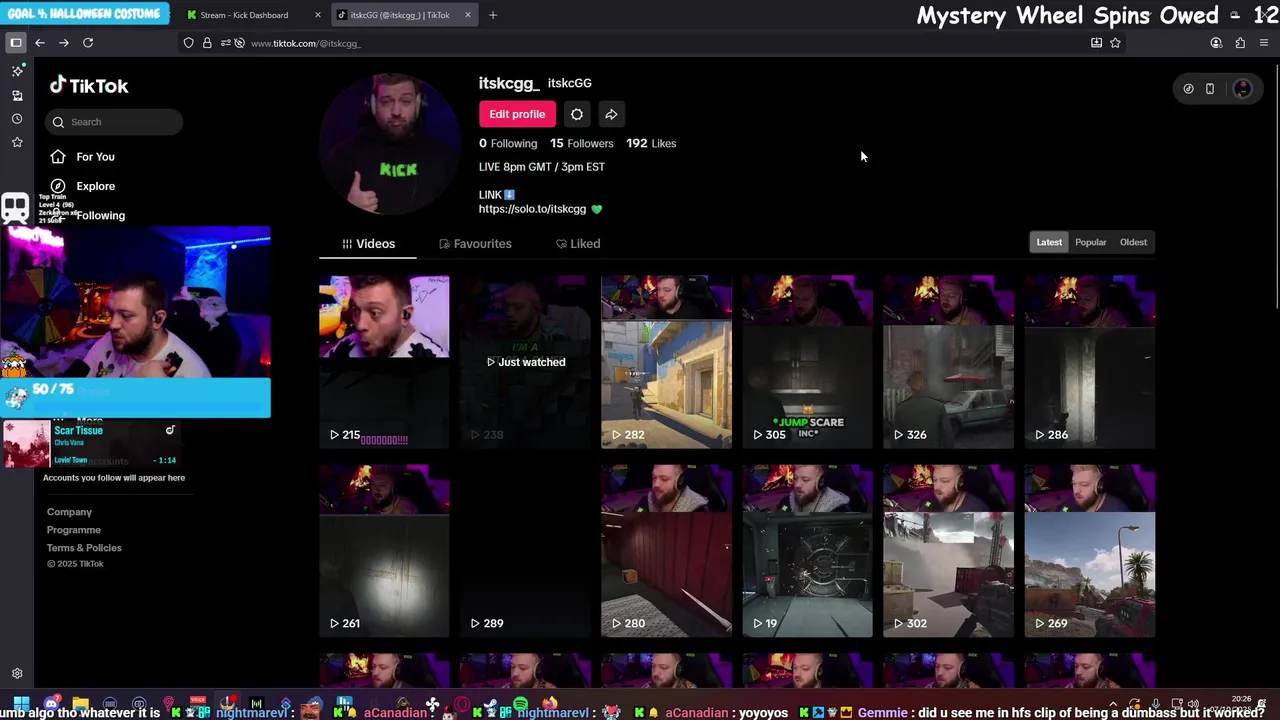1280x720 pixels.
Task: Close the Stream - Kick Dashboard tab
Action: coord(318,15)
